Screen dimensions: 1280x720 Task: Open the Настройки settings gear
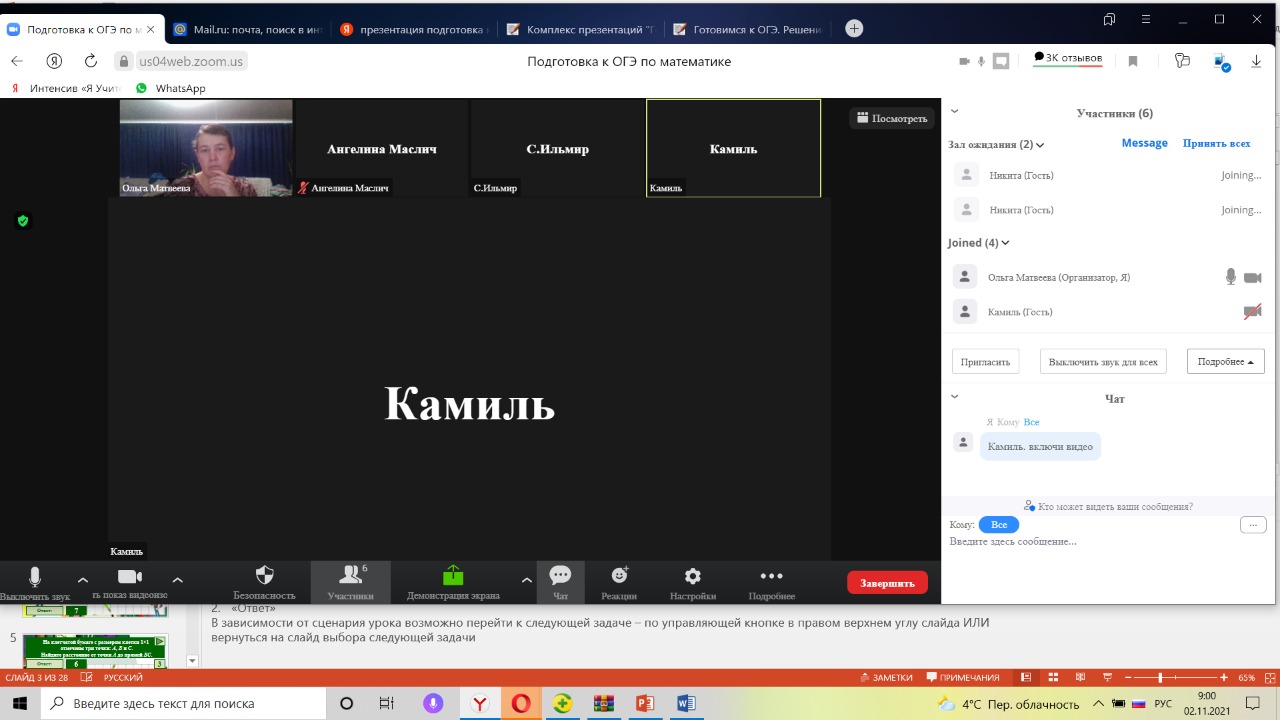(692, 576)
